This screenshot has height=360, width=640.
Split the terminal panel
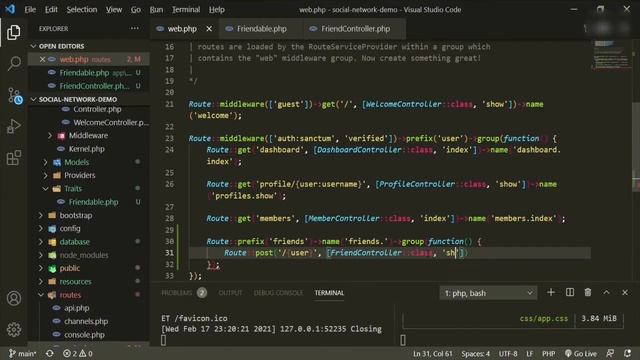click(570, 292)
